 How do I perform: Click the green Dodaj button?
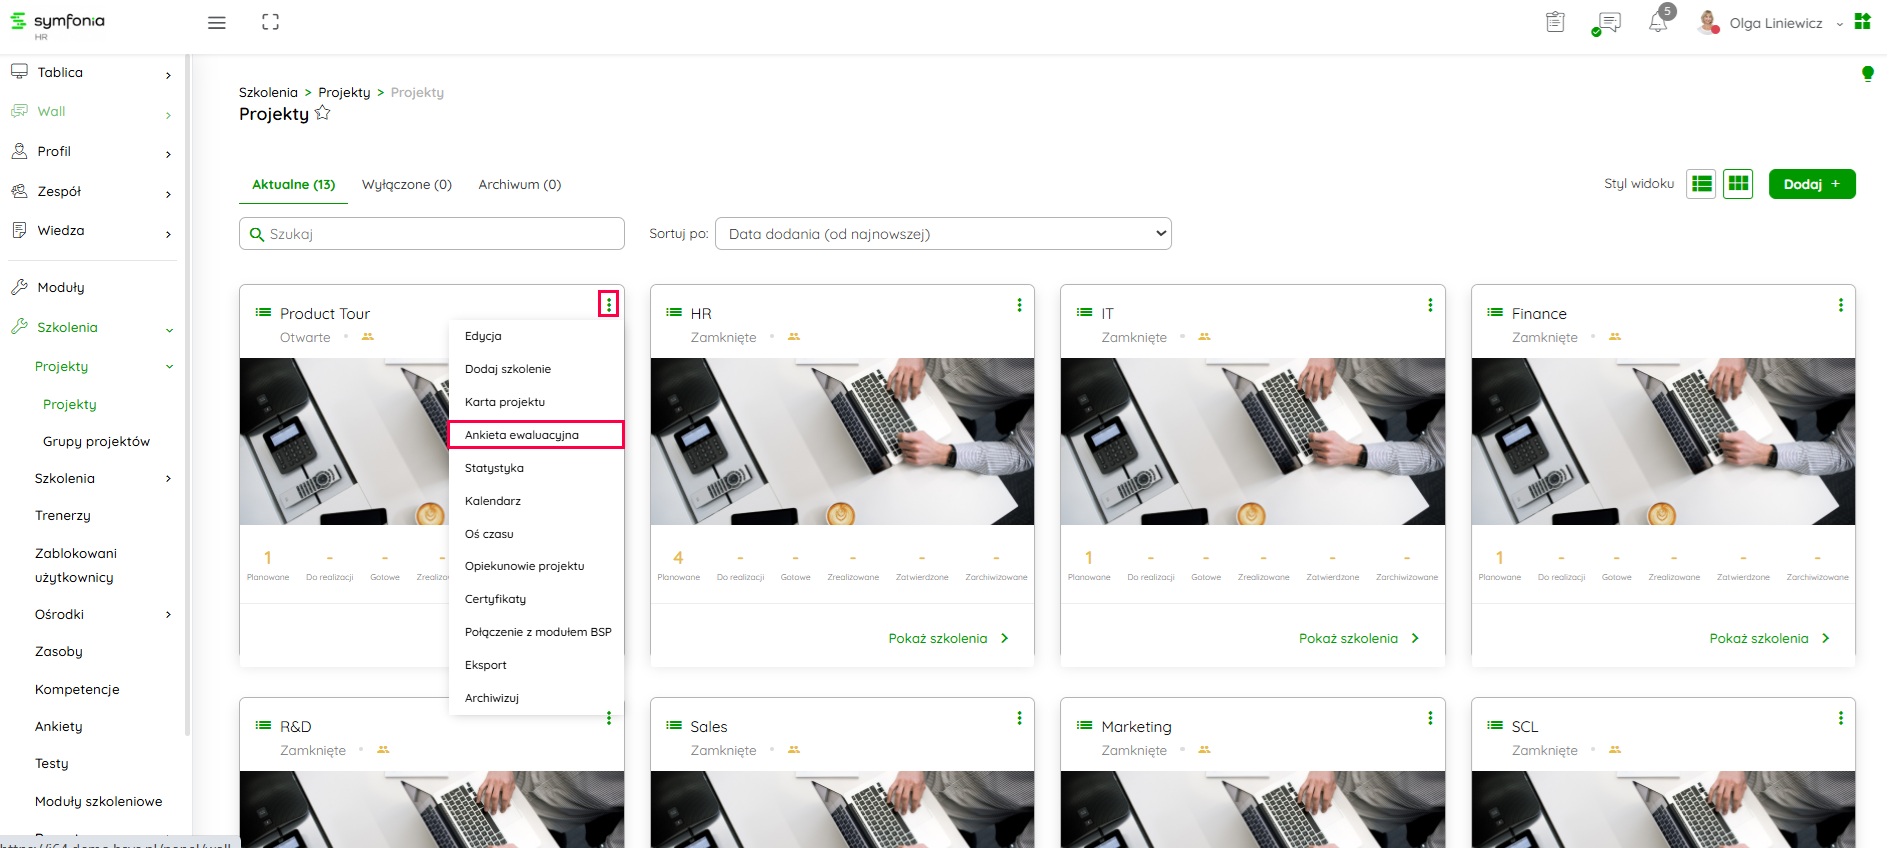click(x=1811, y=184)
